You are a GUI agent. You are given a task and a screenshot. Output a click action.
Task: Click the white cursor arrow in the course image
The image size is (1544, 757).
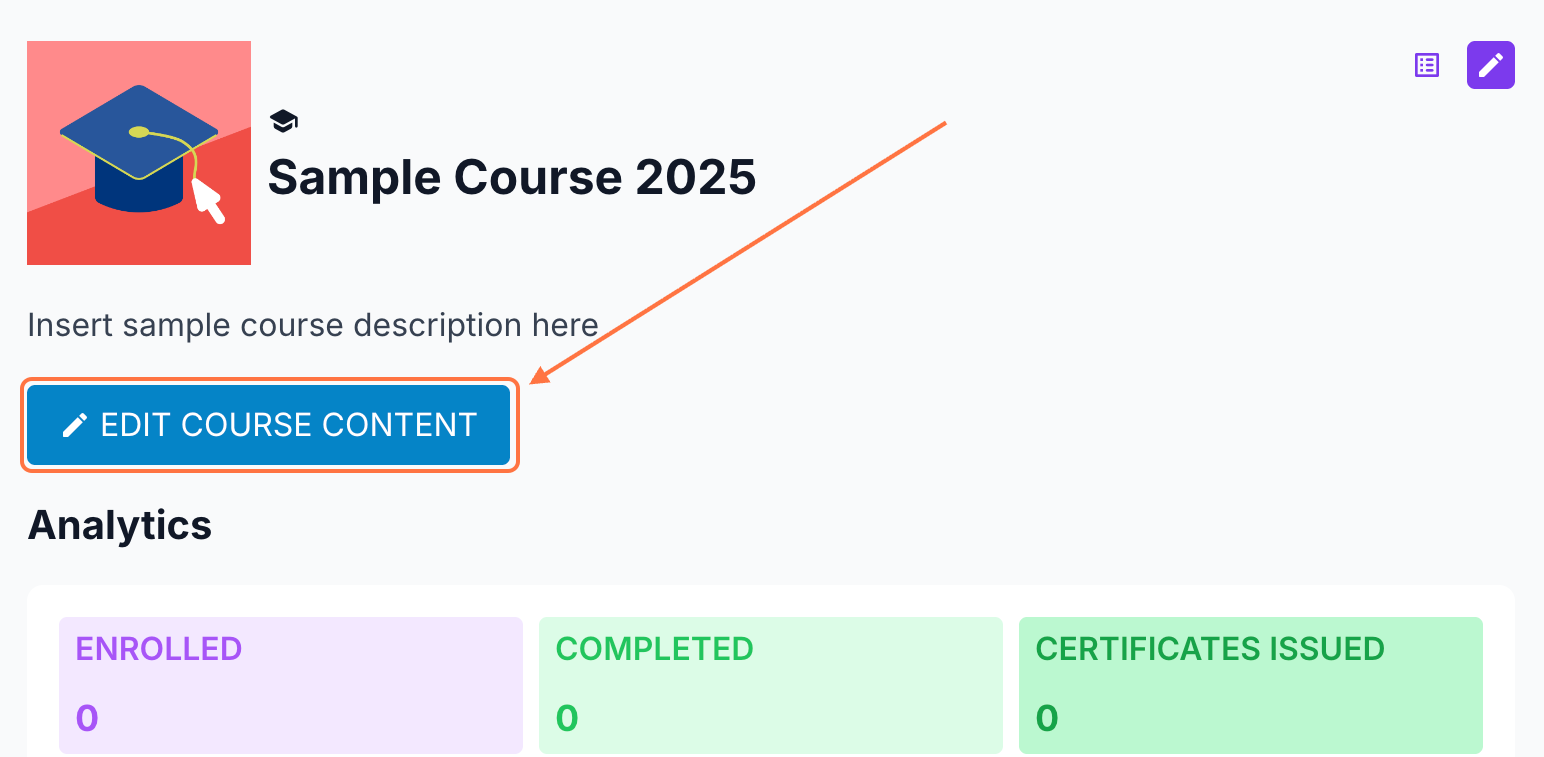tap(208, 199)
